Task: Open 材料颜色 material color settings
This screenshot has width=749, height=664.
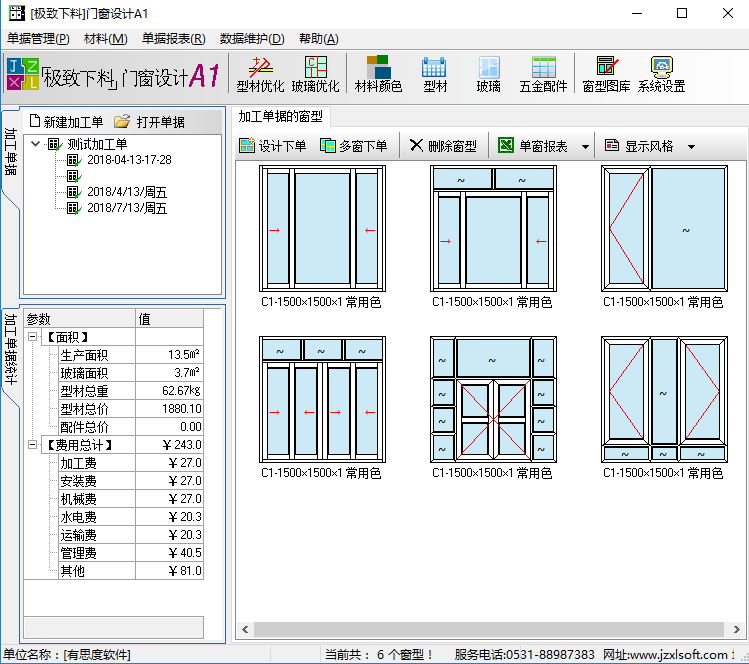Action: pos(378,74)
